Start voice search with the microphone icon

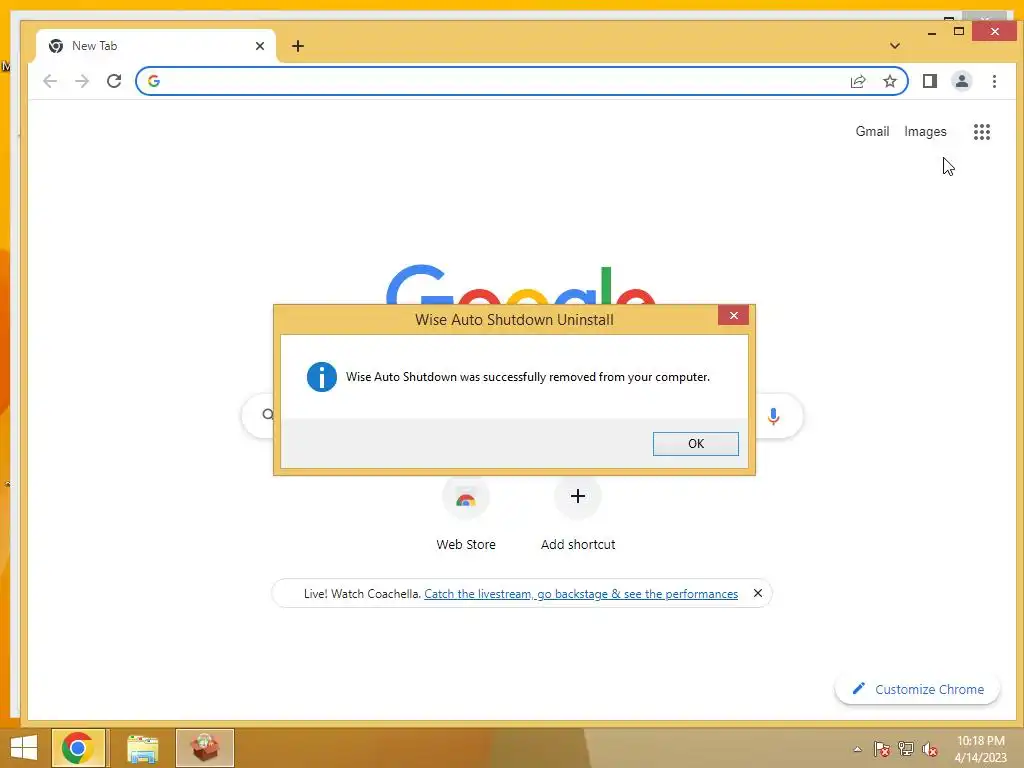[773, 416]
